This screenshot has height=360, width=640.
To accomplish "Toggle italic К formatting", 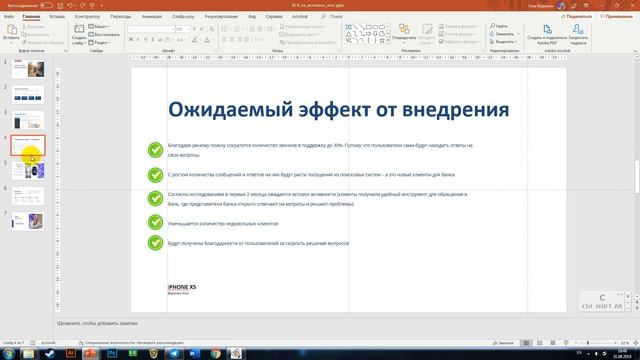I will (138, 40).
